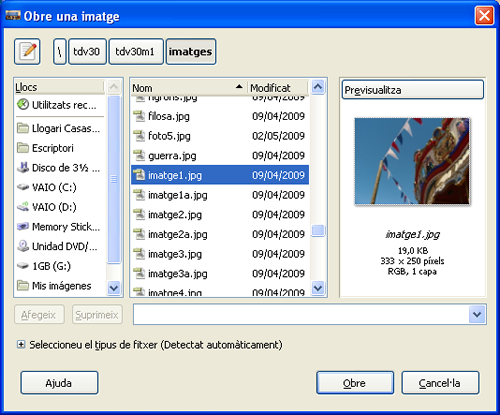Screen dimensions: 500x415
Task: Open the Memory Stick drive icon
Action: 23,226
